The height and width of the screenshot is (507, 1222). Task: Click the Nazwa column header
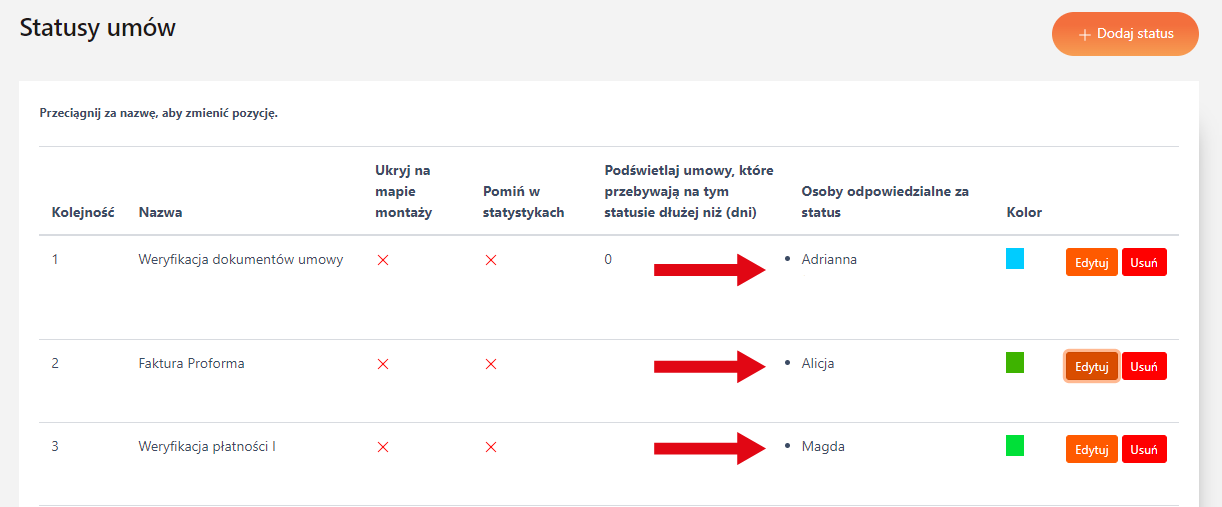[160, 213]
